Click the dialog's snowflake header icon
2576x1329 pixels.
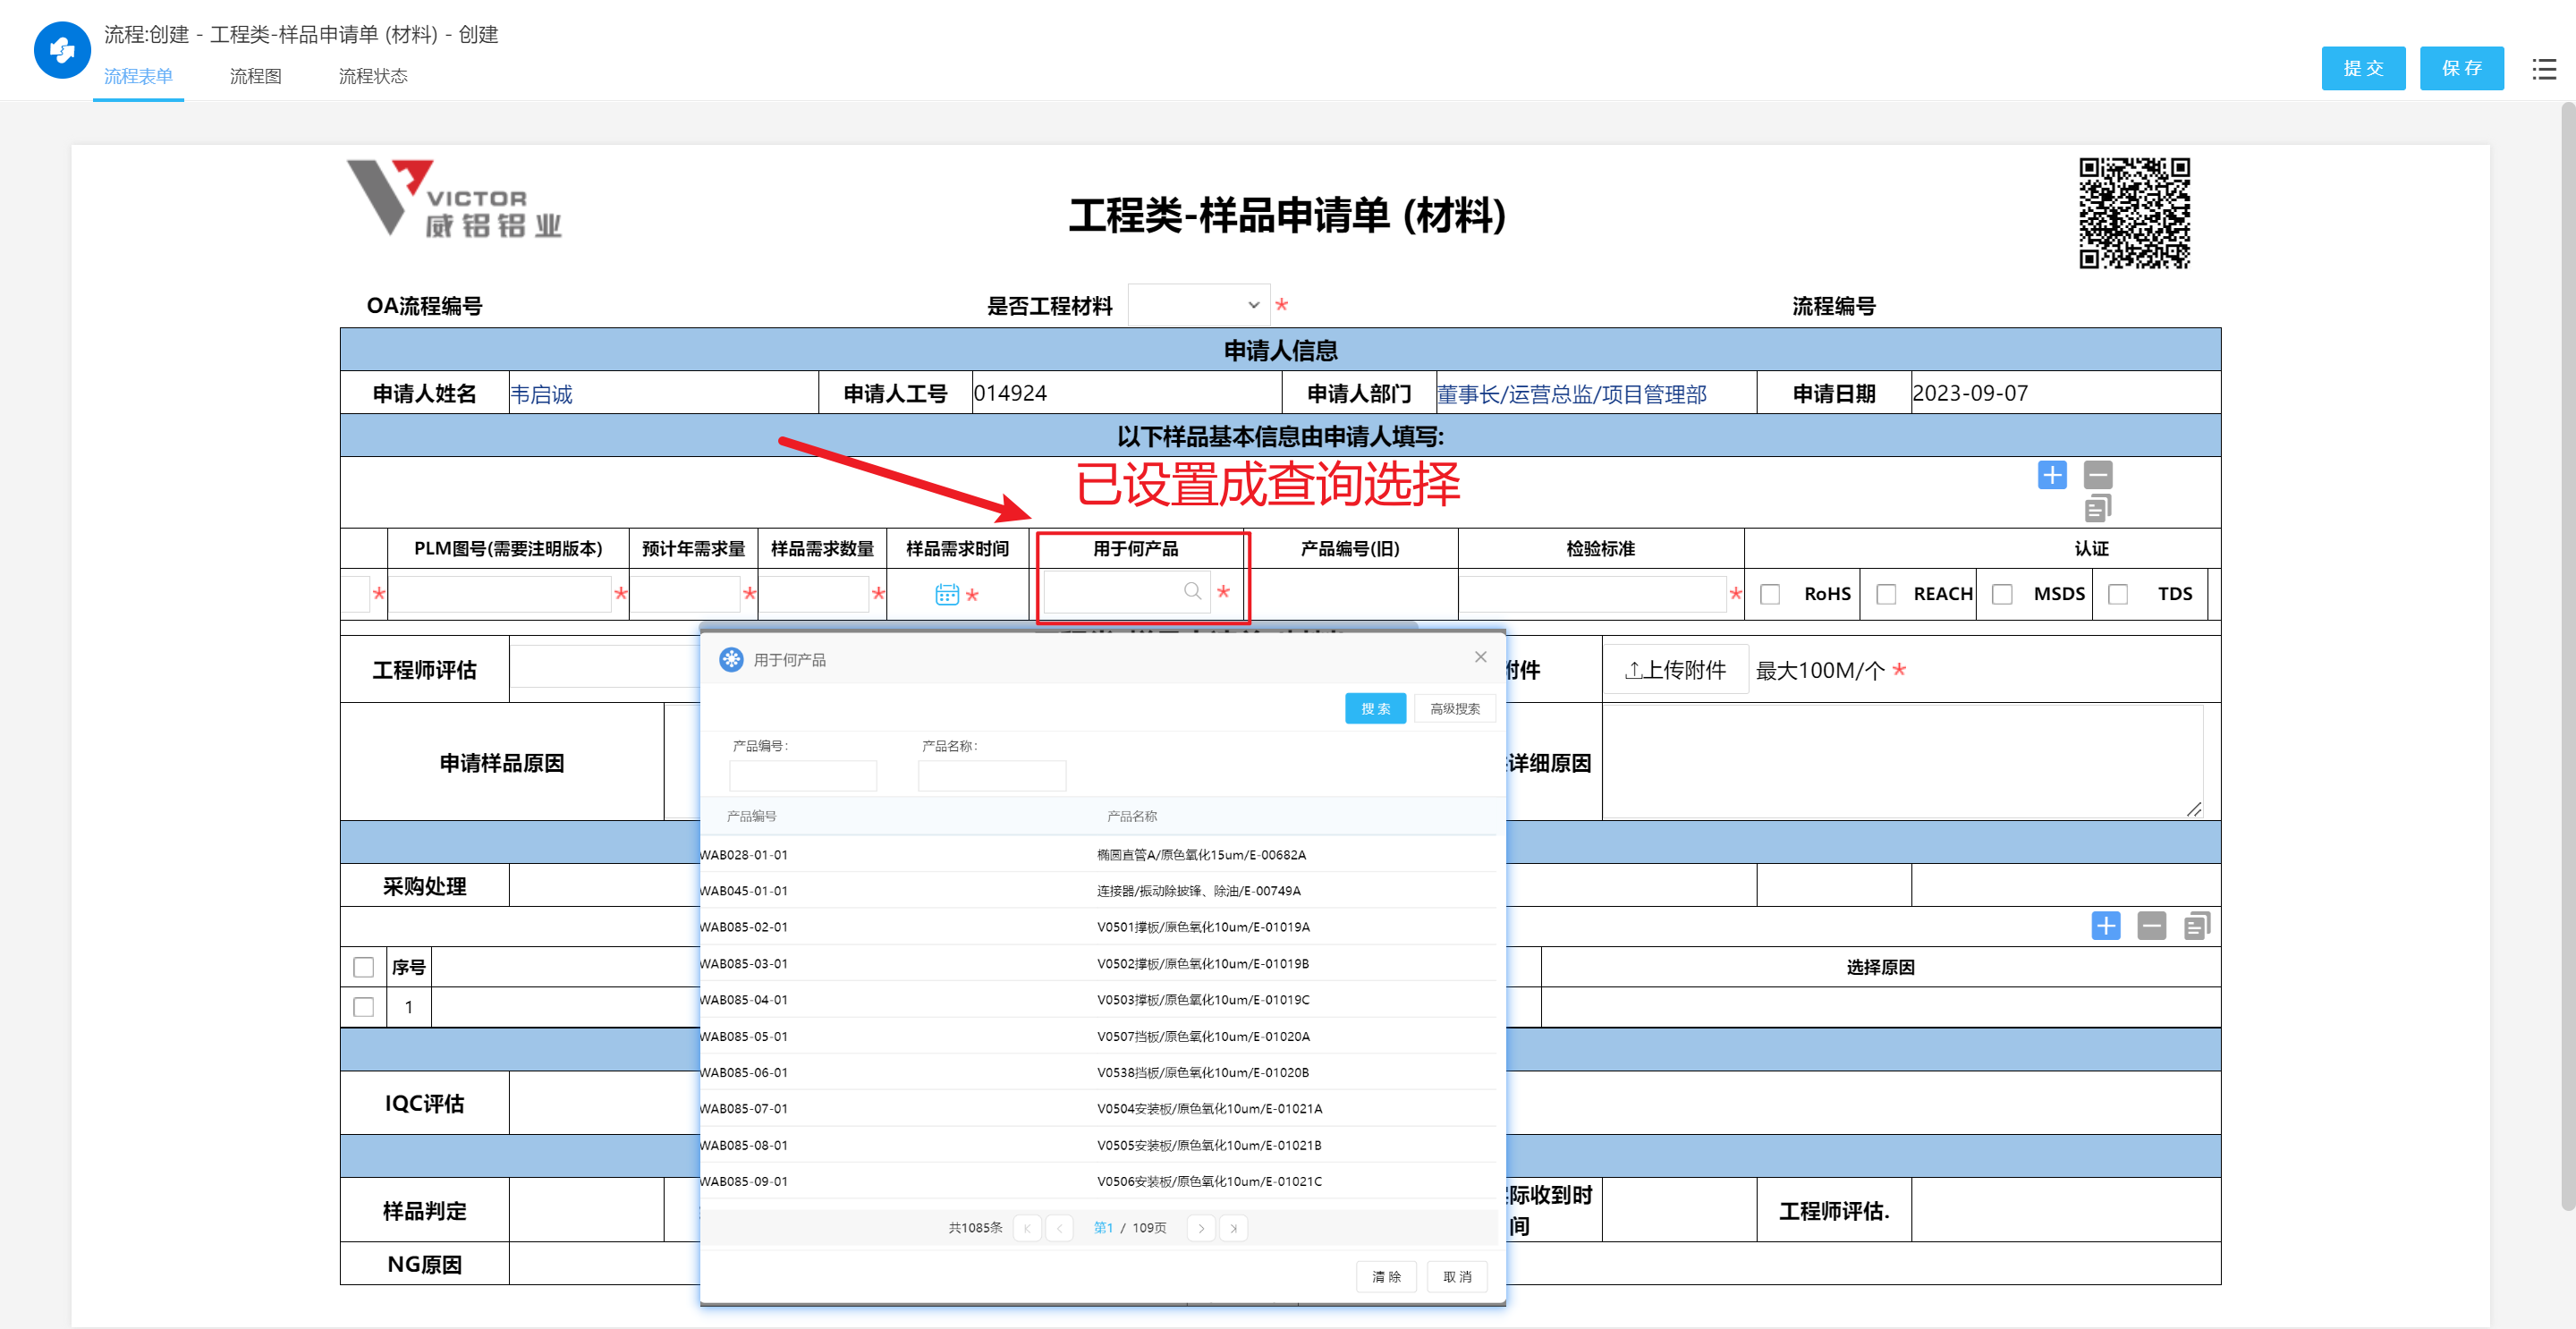tap(732, 659)
